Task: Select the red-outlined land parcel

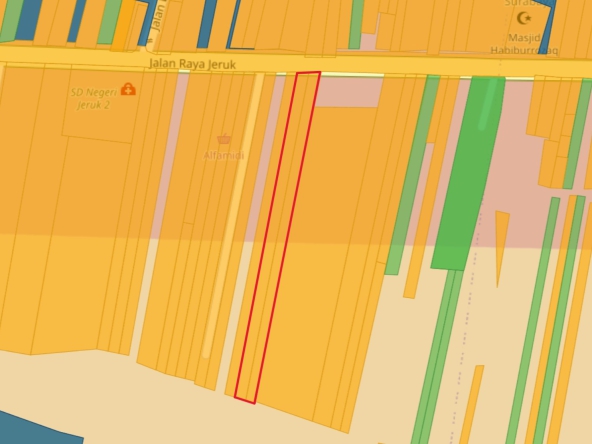Action: coord(278,238)
